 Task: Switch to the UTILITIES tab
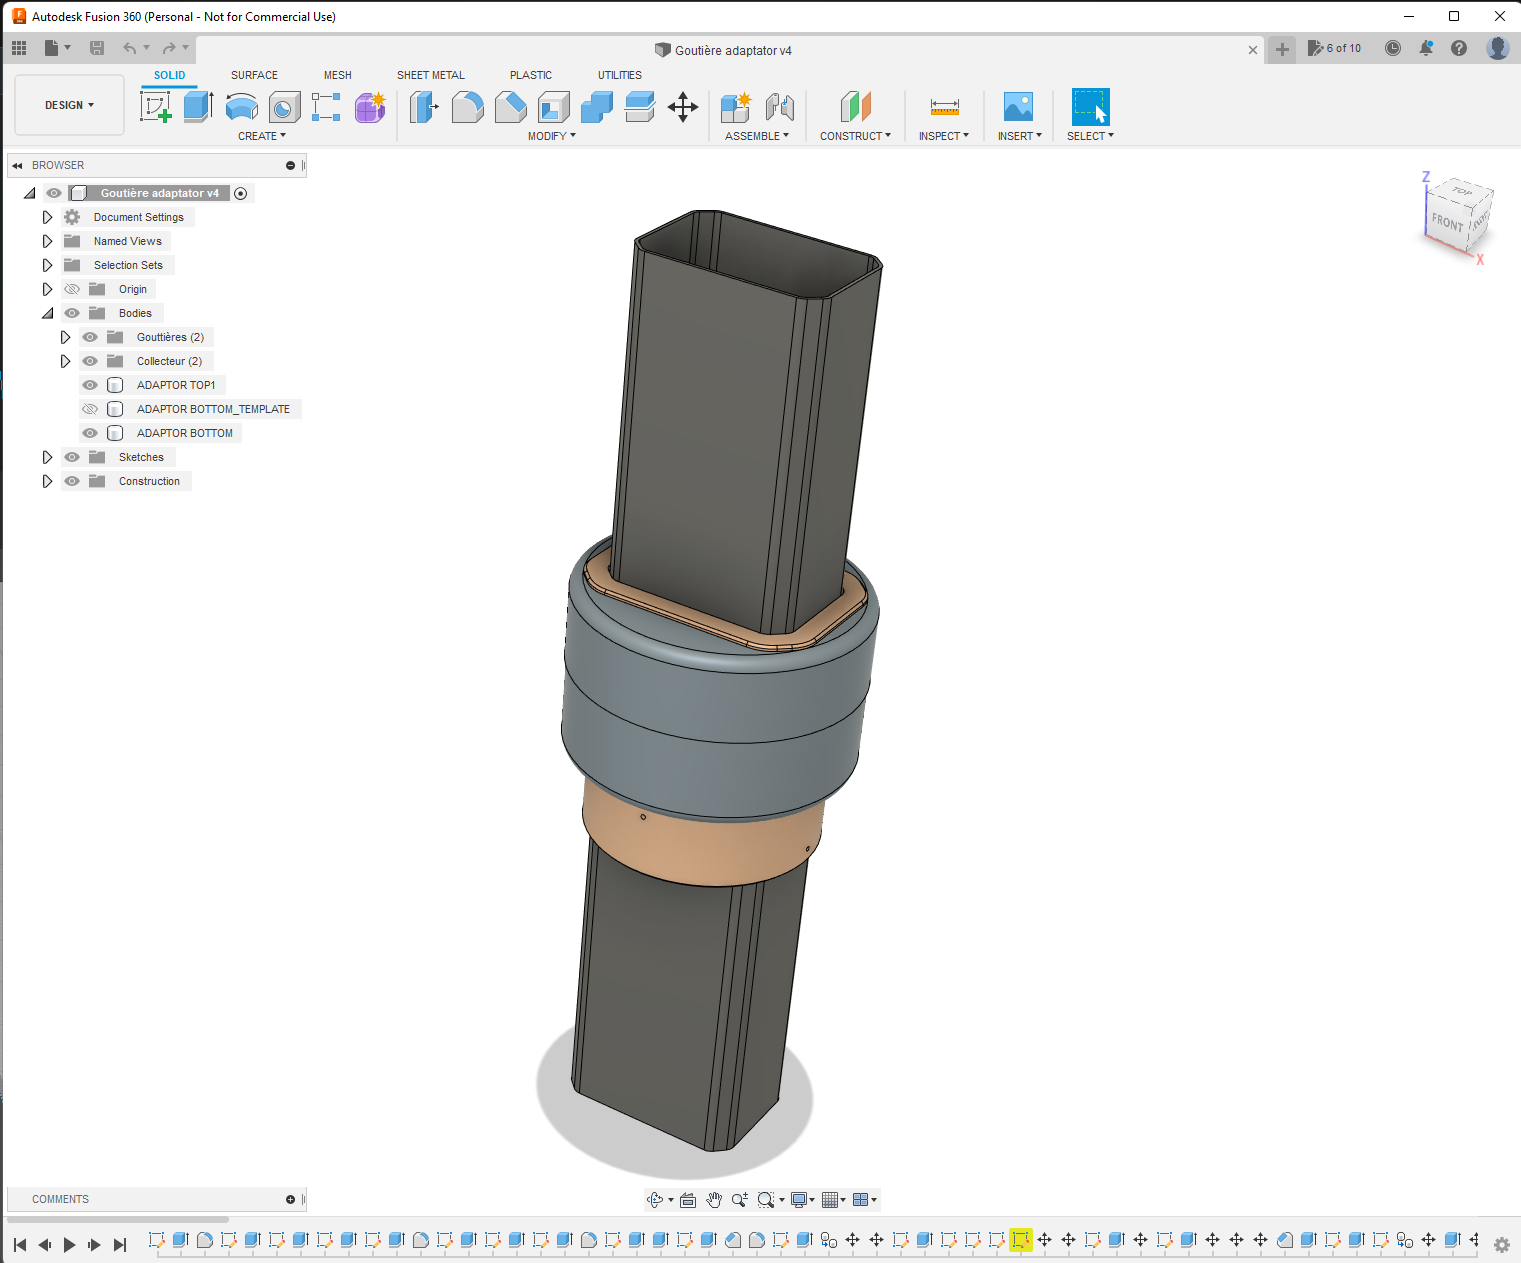tap(620, 75)
